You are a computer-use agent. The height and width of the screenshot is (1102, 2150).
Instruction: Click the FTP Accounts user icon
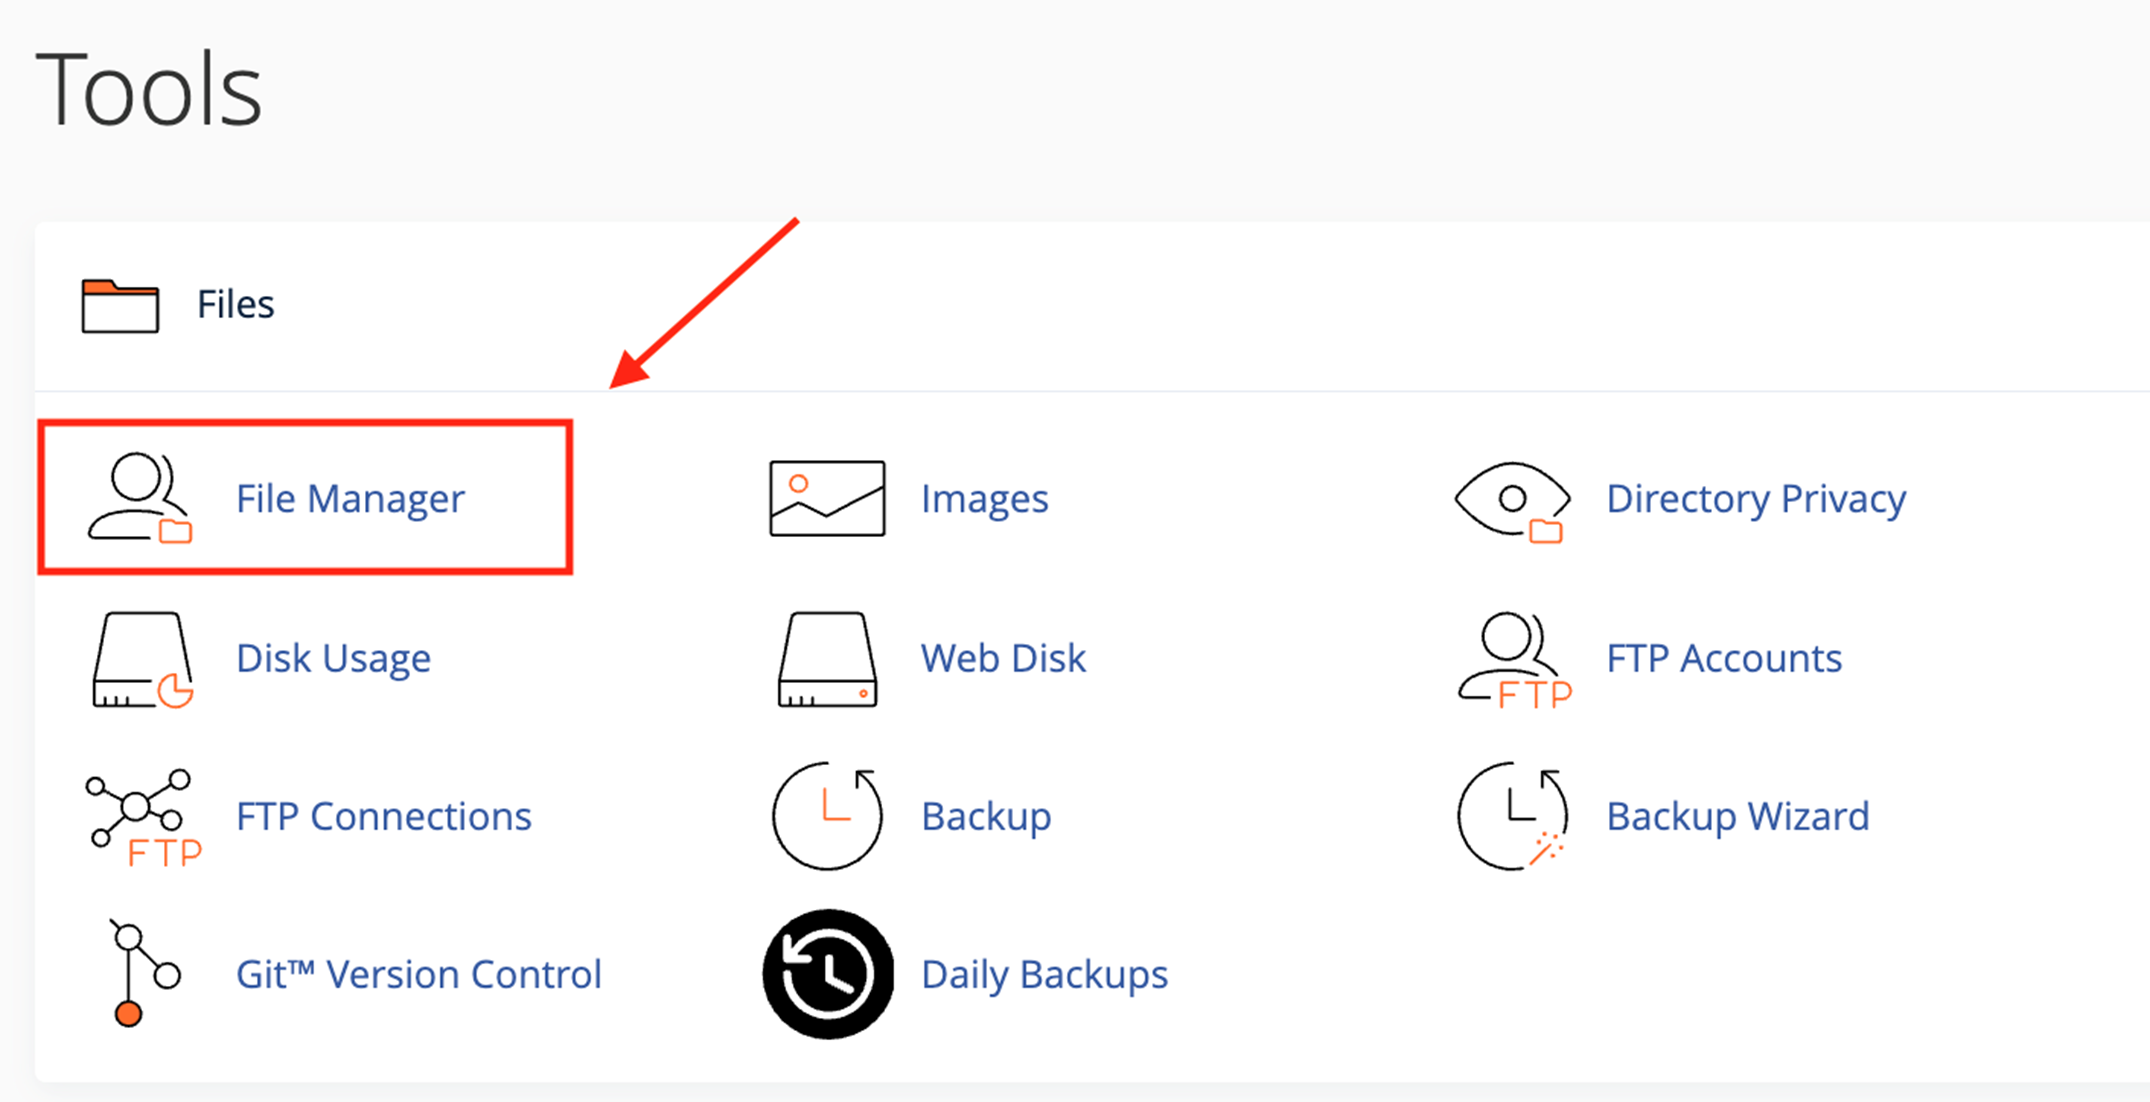[x=1512, y=660]
